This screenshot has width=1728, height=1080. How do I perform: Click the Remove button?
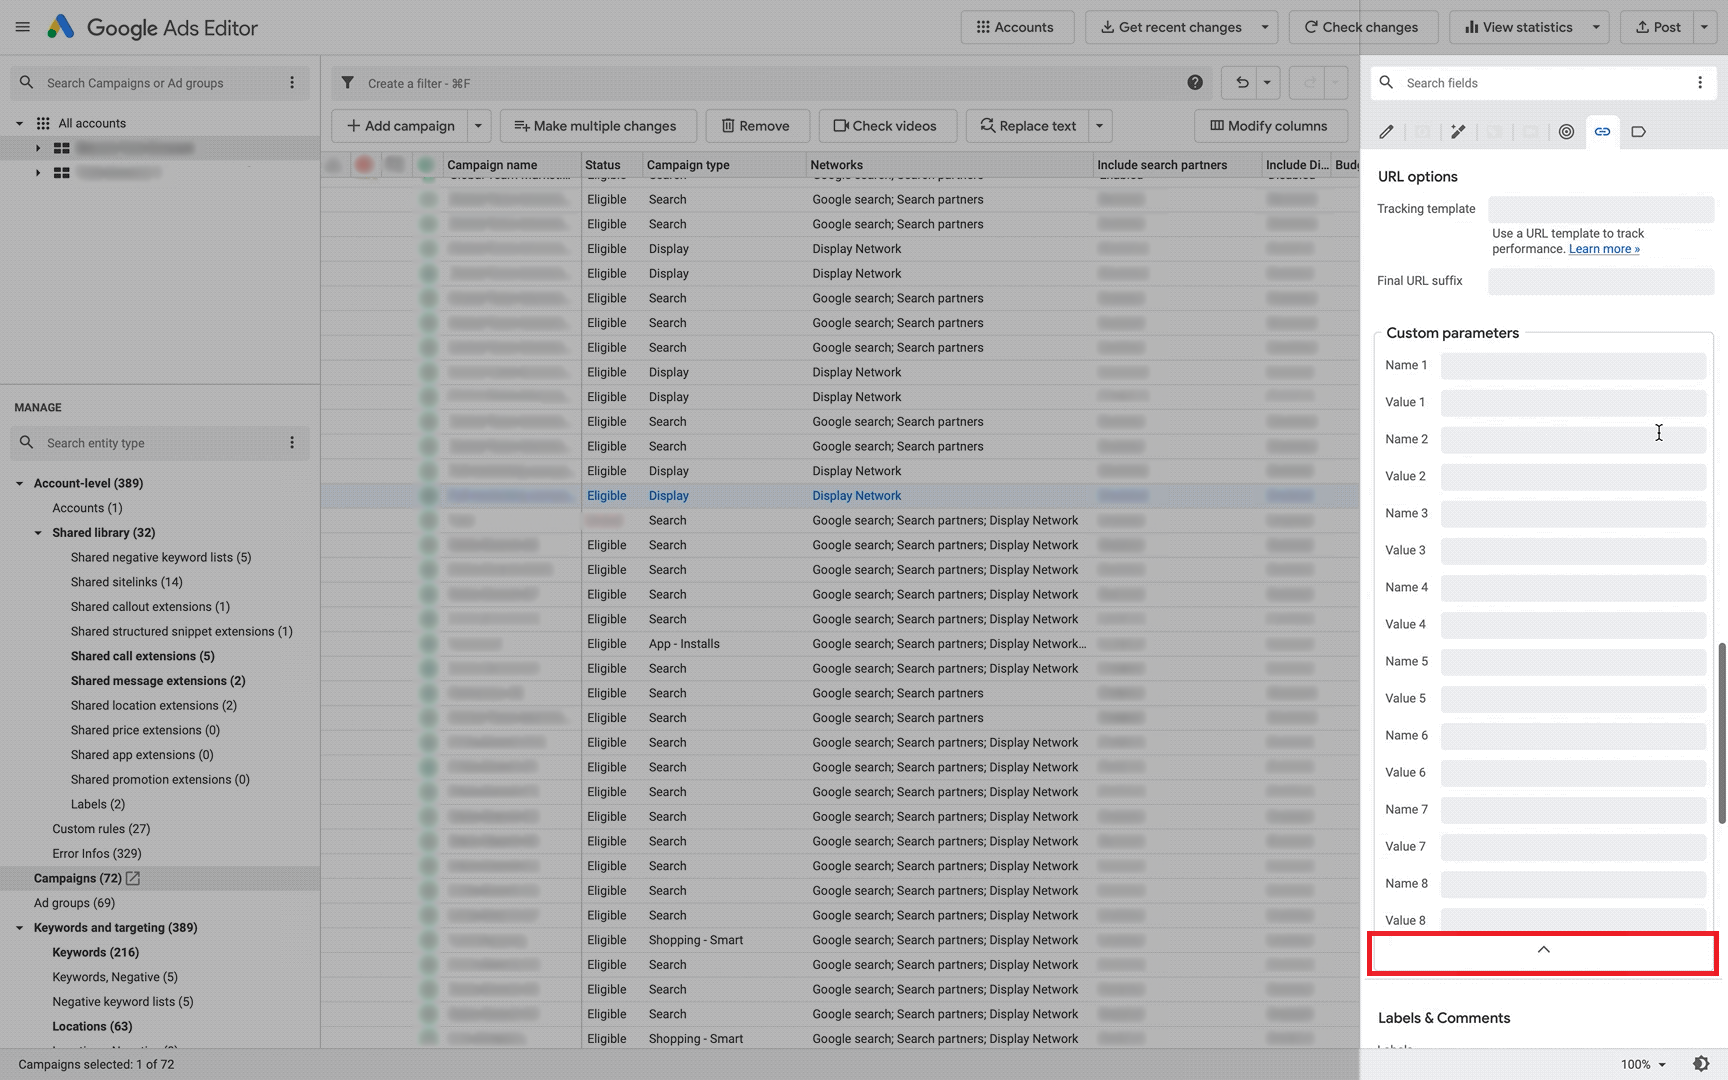pyautogui.click(x=757, y=126)
